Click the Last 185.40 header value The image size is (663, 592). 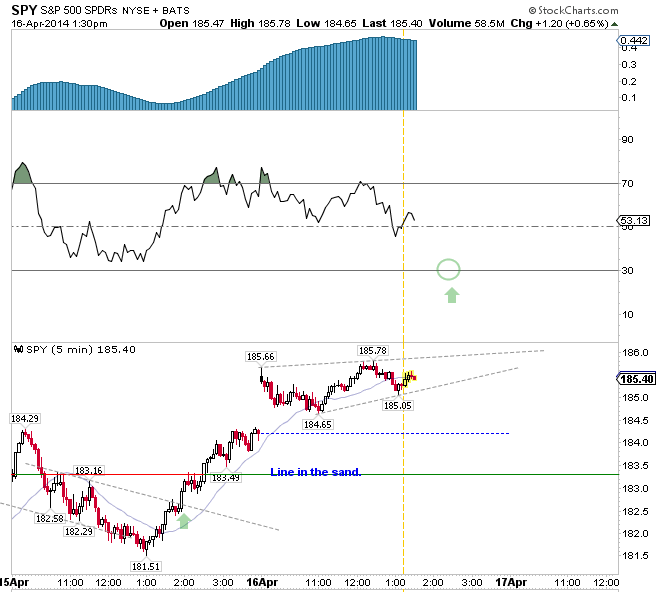(392, 24)
